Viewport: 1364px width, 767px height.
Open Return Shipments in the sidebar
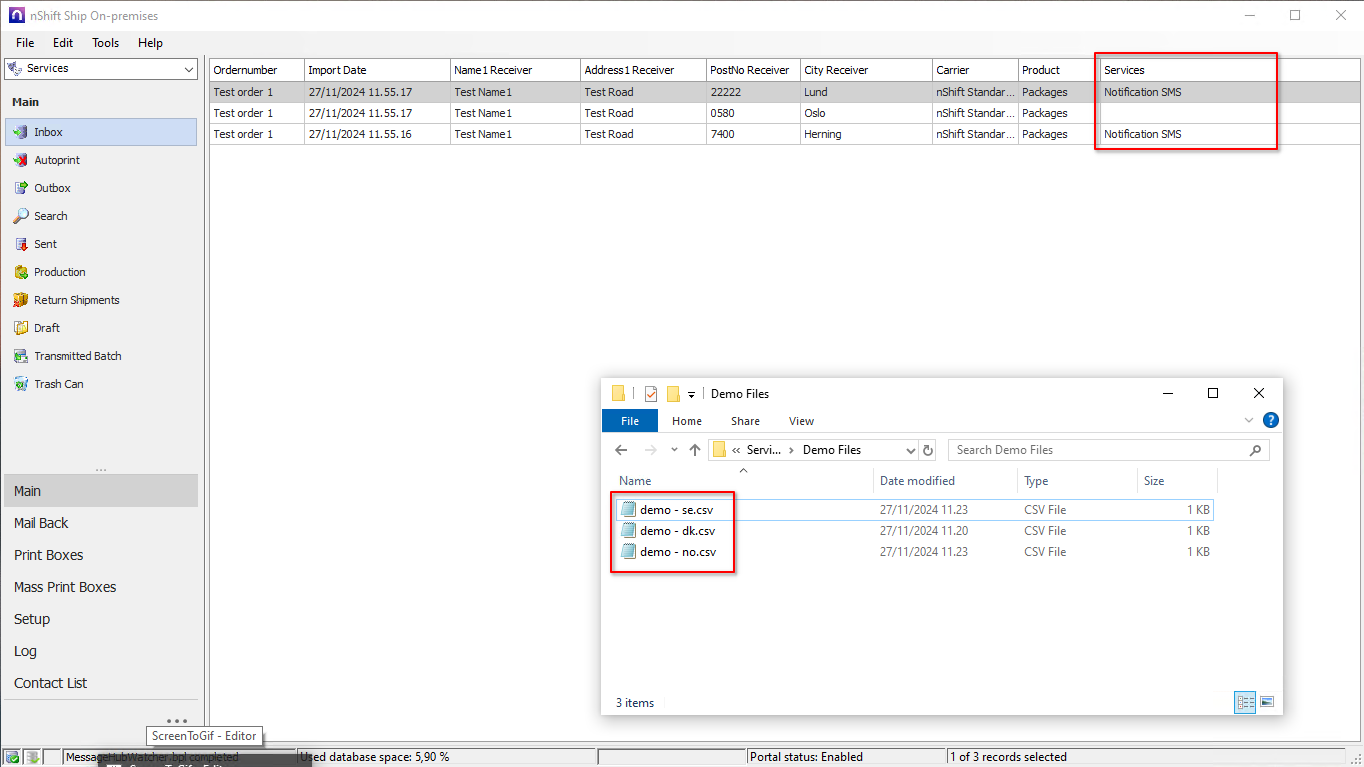click(76, 300)
